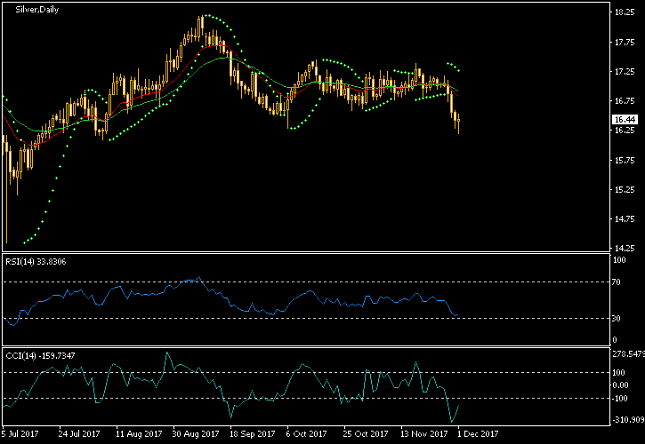Screen dimensions: 645x444
Task: Click the RSI scale value 100
Action: [619, 260]
